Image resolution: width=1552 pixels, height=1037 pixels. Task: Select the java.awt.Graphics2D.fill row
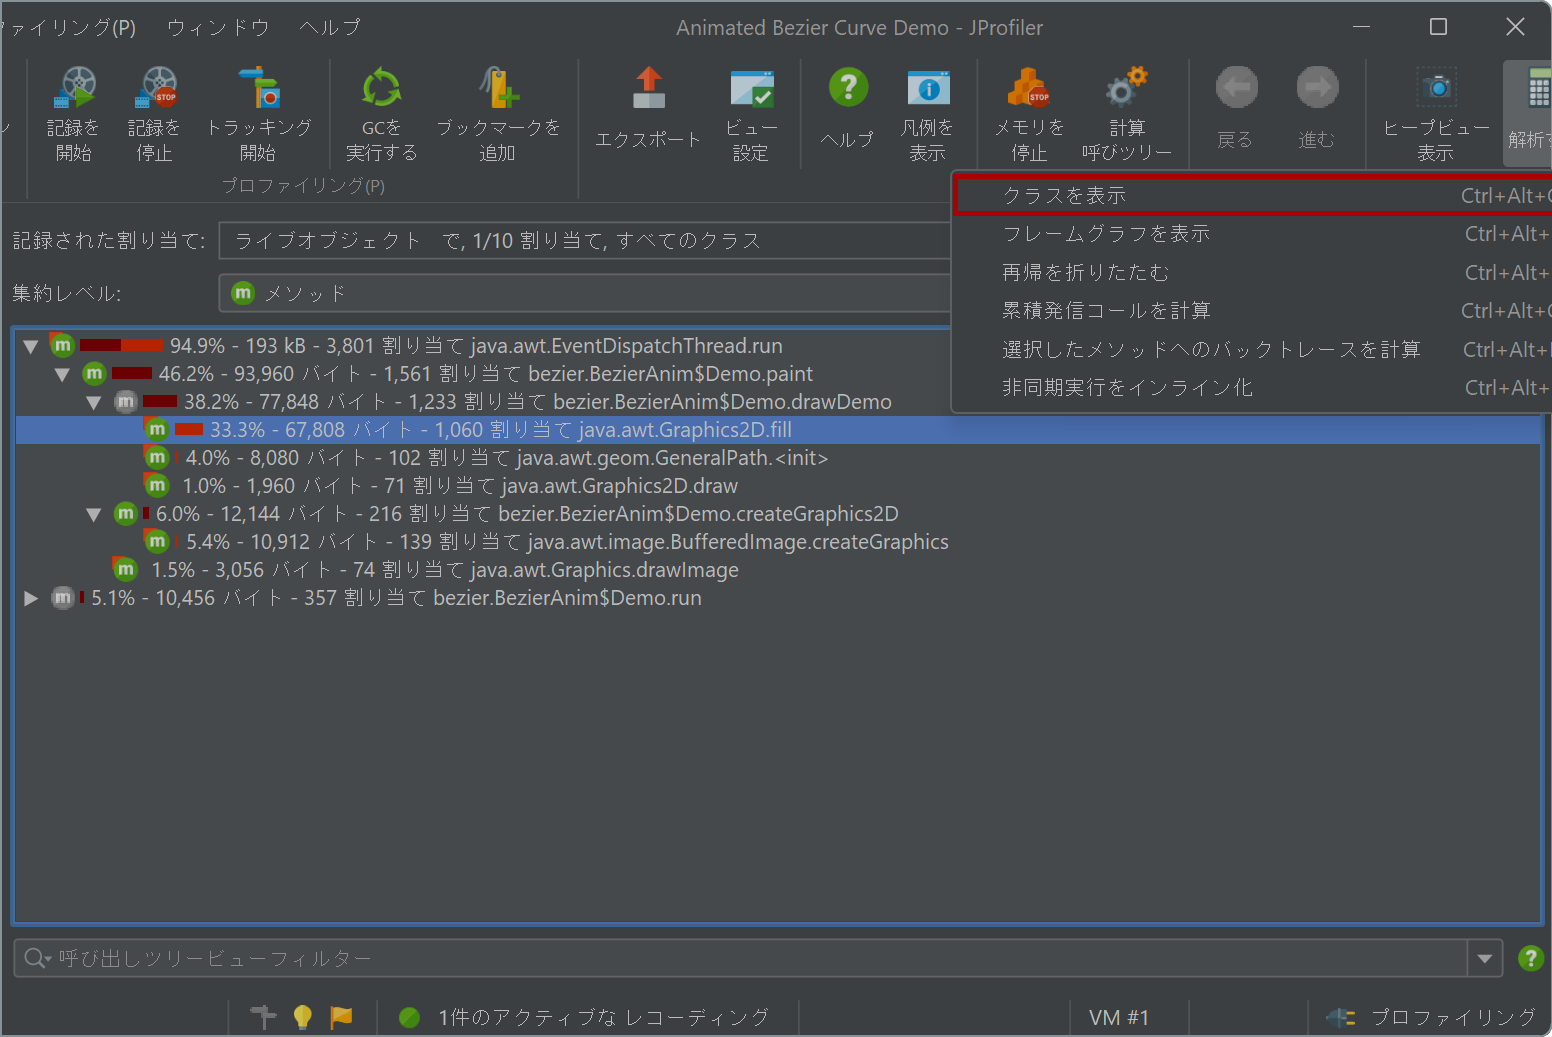778,429
